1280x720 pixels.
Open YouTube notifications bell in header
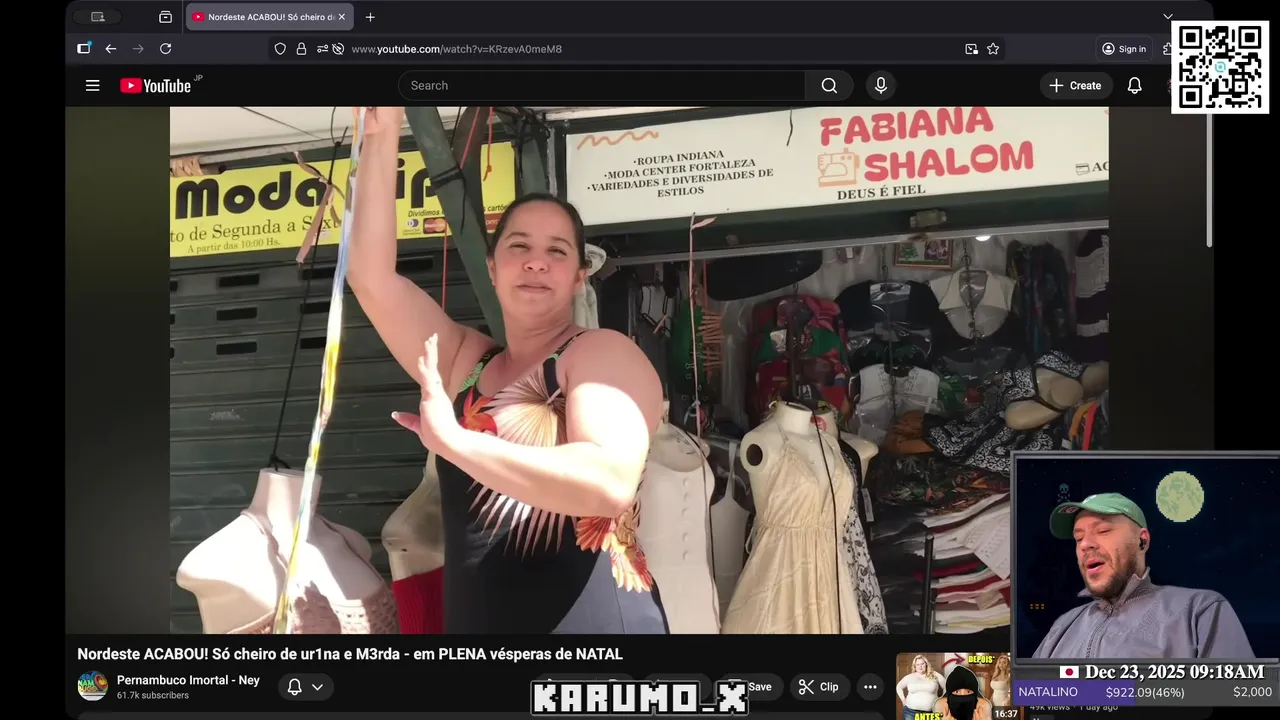1134,86
